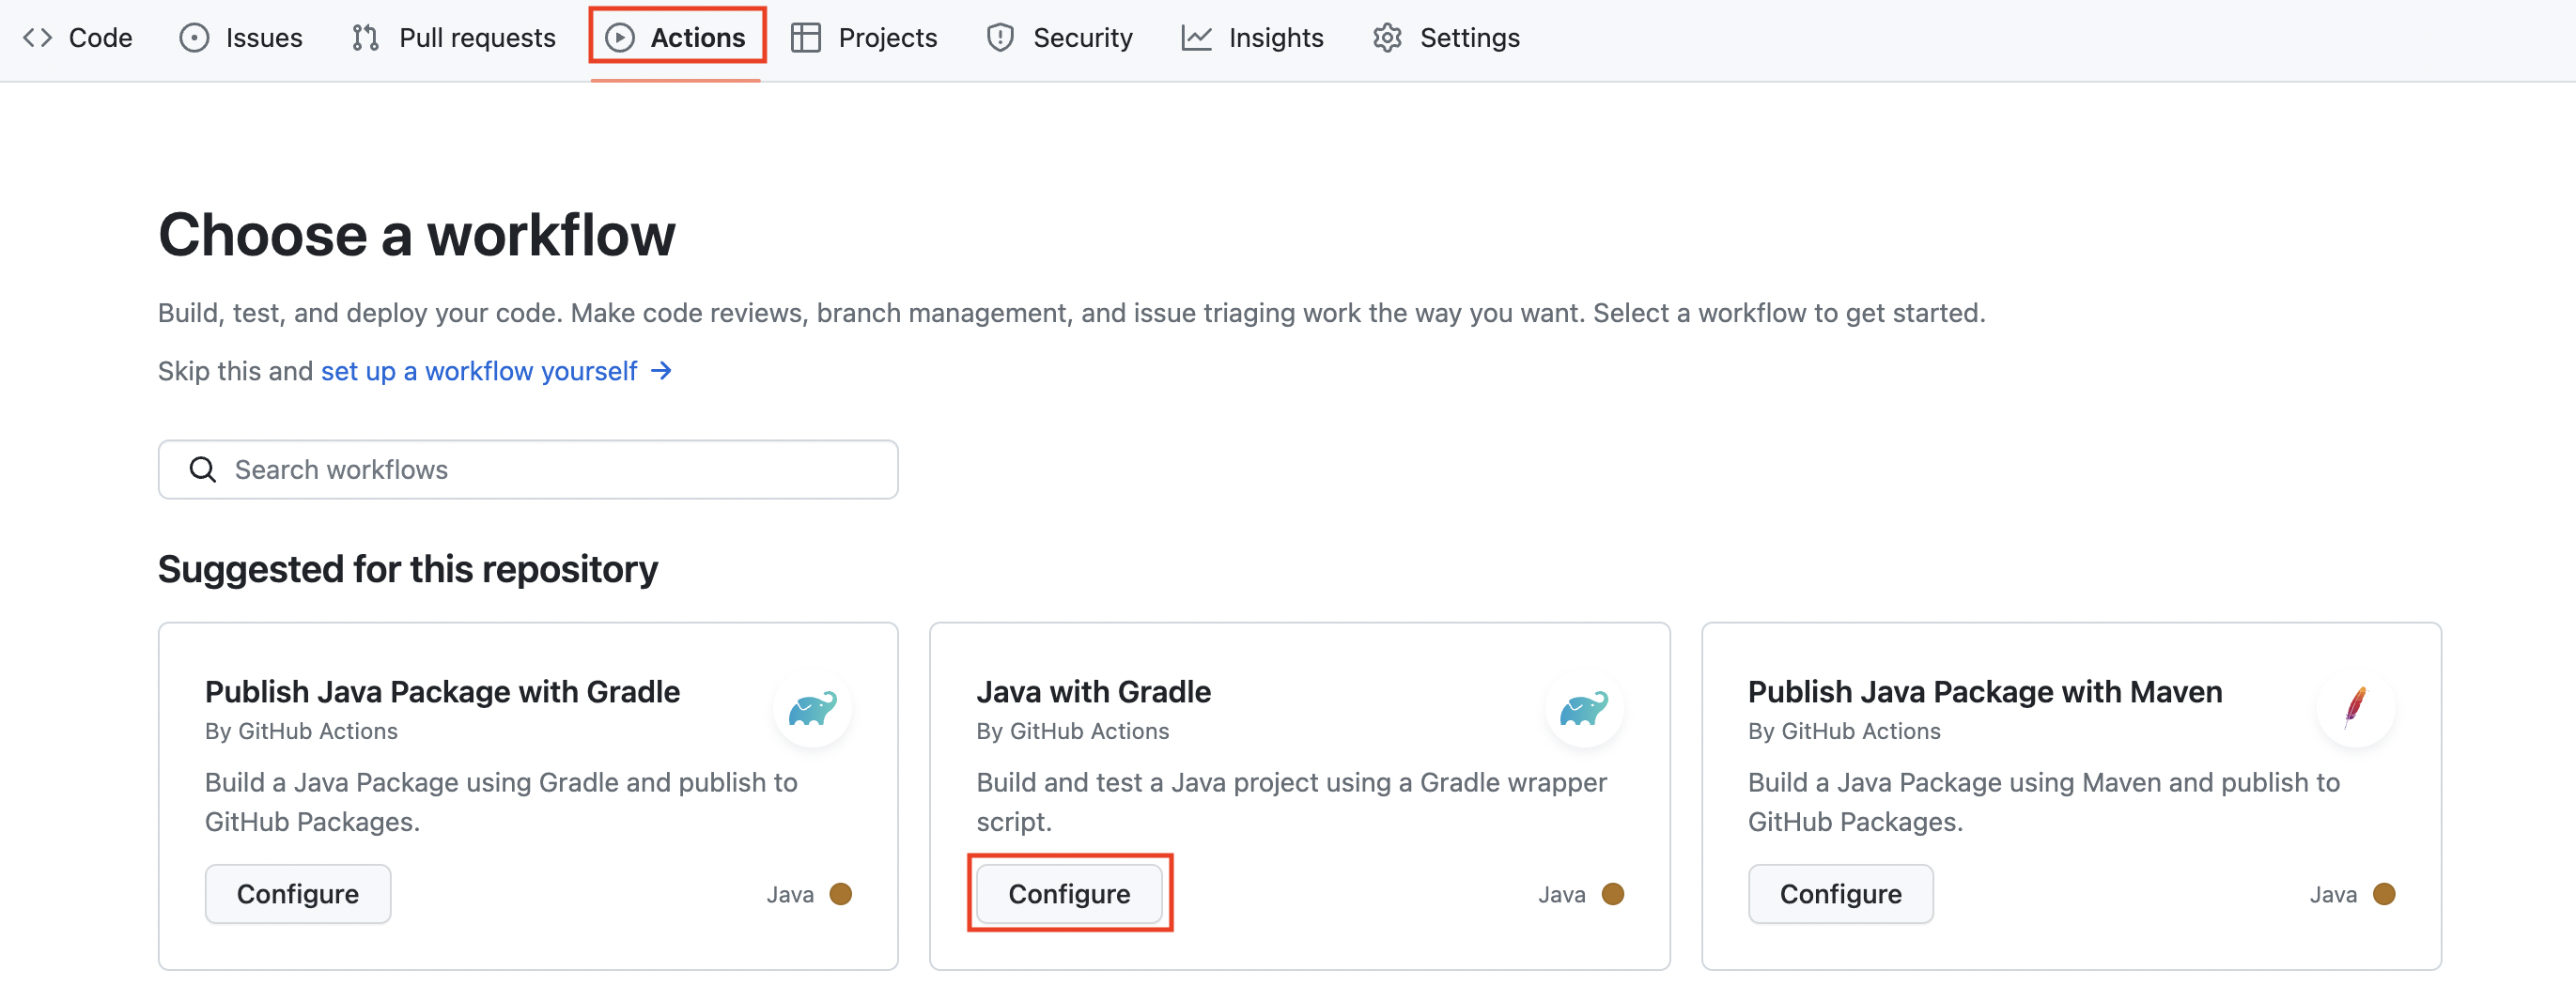Click Gradle elephant logo on Java with Gradle card

1584,708
